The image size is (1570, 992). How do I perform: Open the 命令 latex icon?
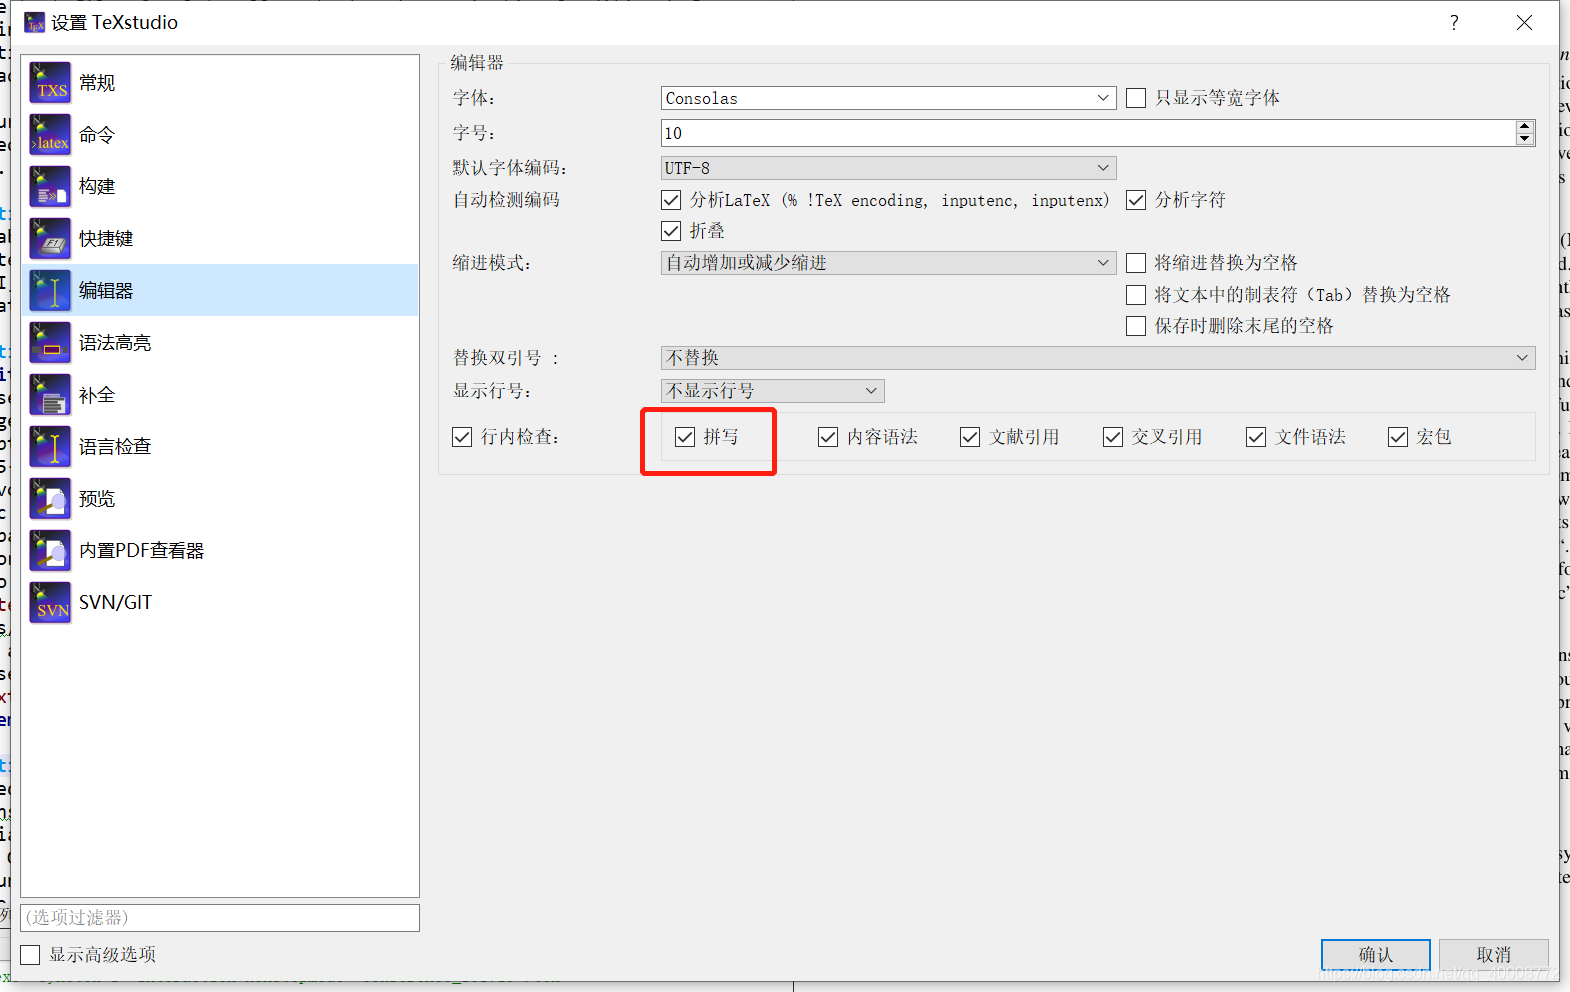click(x=50, y=134)
